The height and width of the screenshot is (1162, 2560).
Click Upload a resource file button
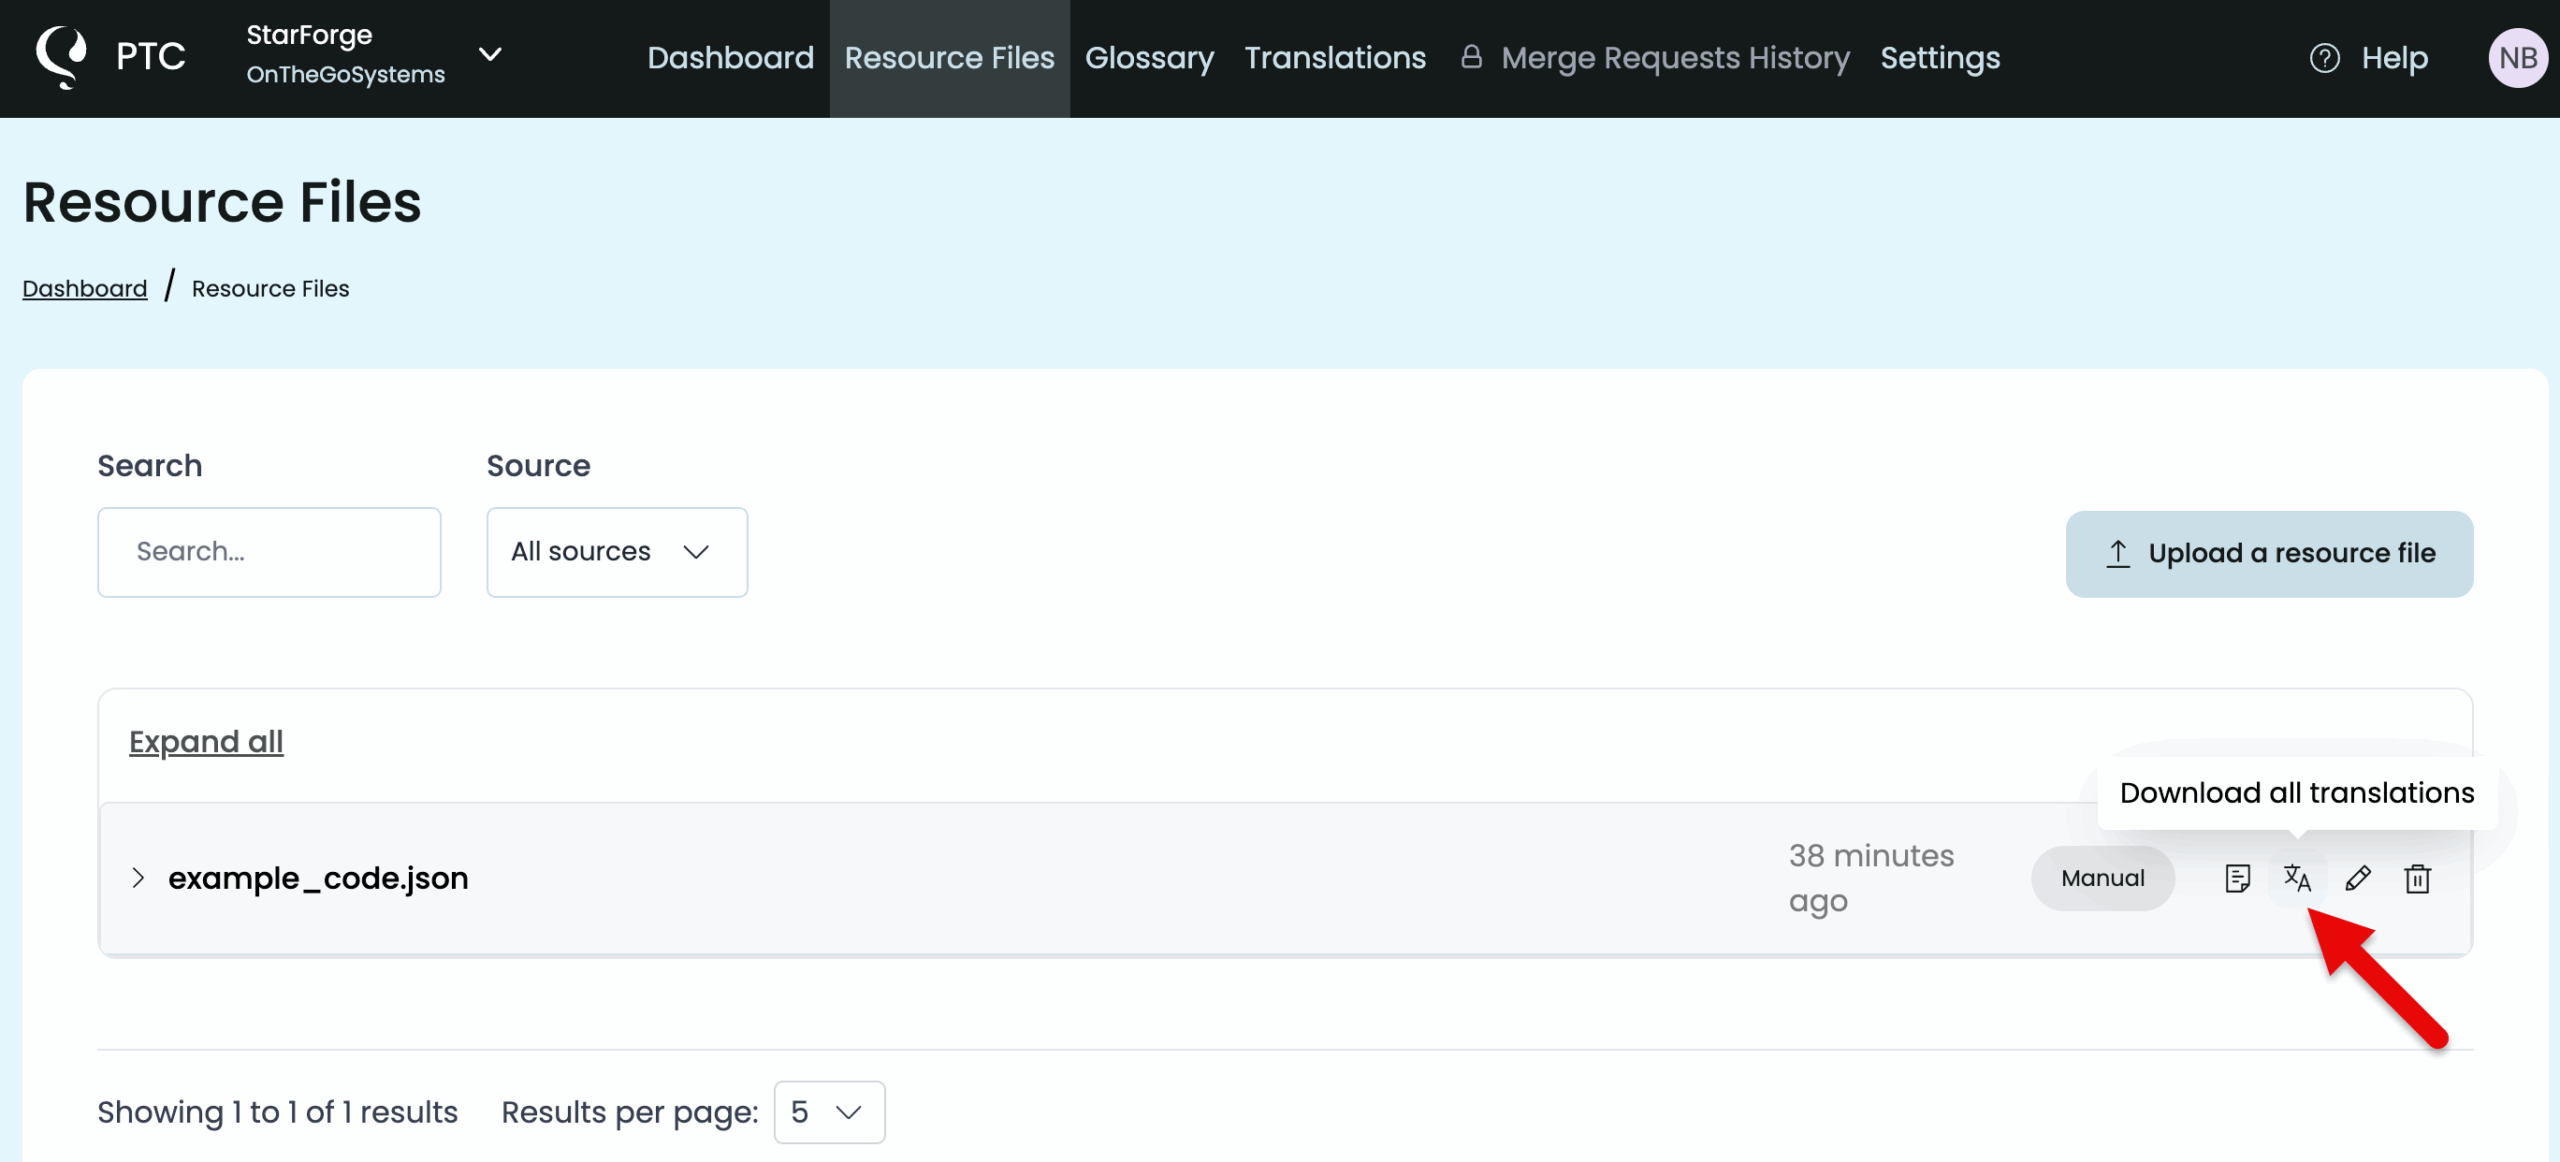click(2268, 554)
